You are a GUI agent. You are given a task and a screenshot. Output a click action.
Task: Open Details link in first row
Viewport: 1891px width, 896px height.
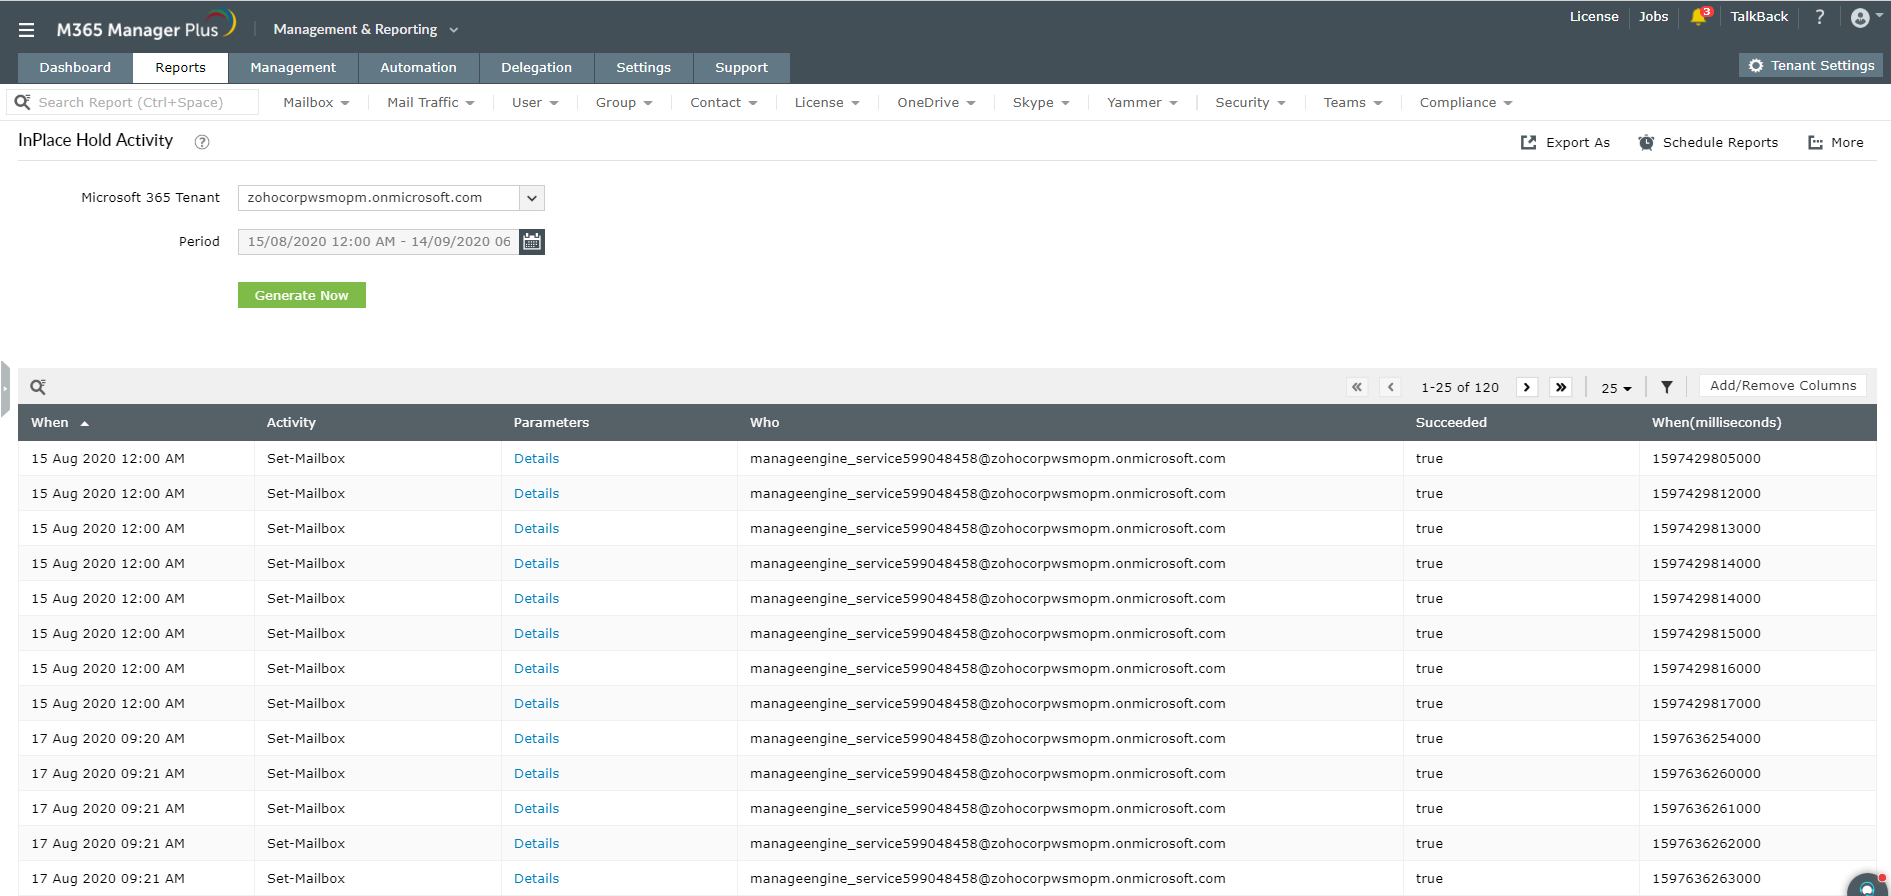(536, 458)
